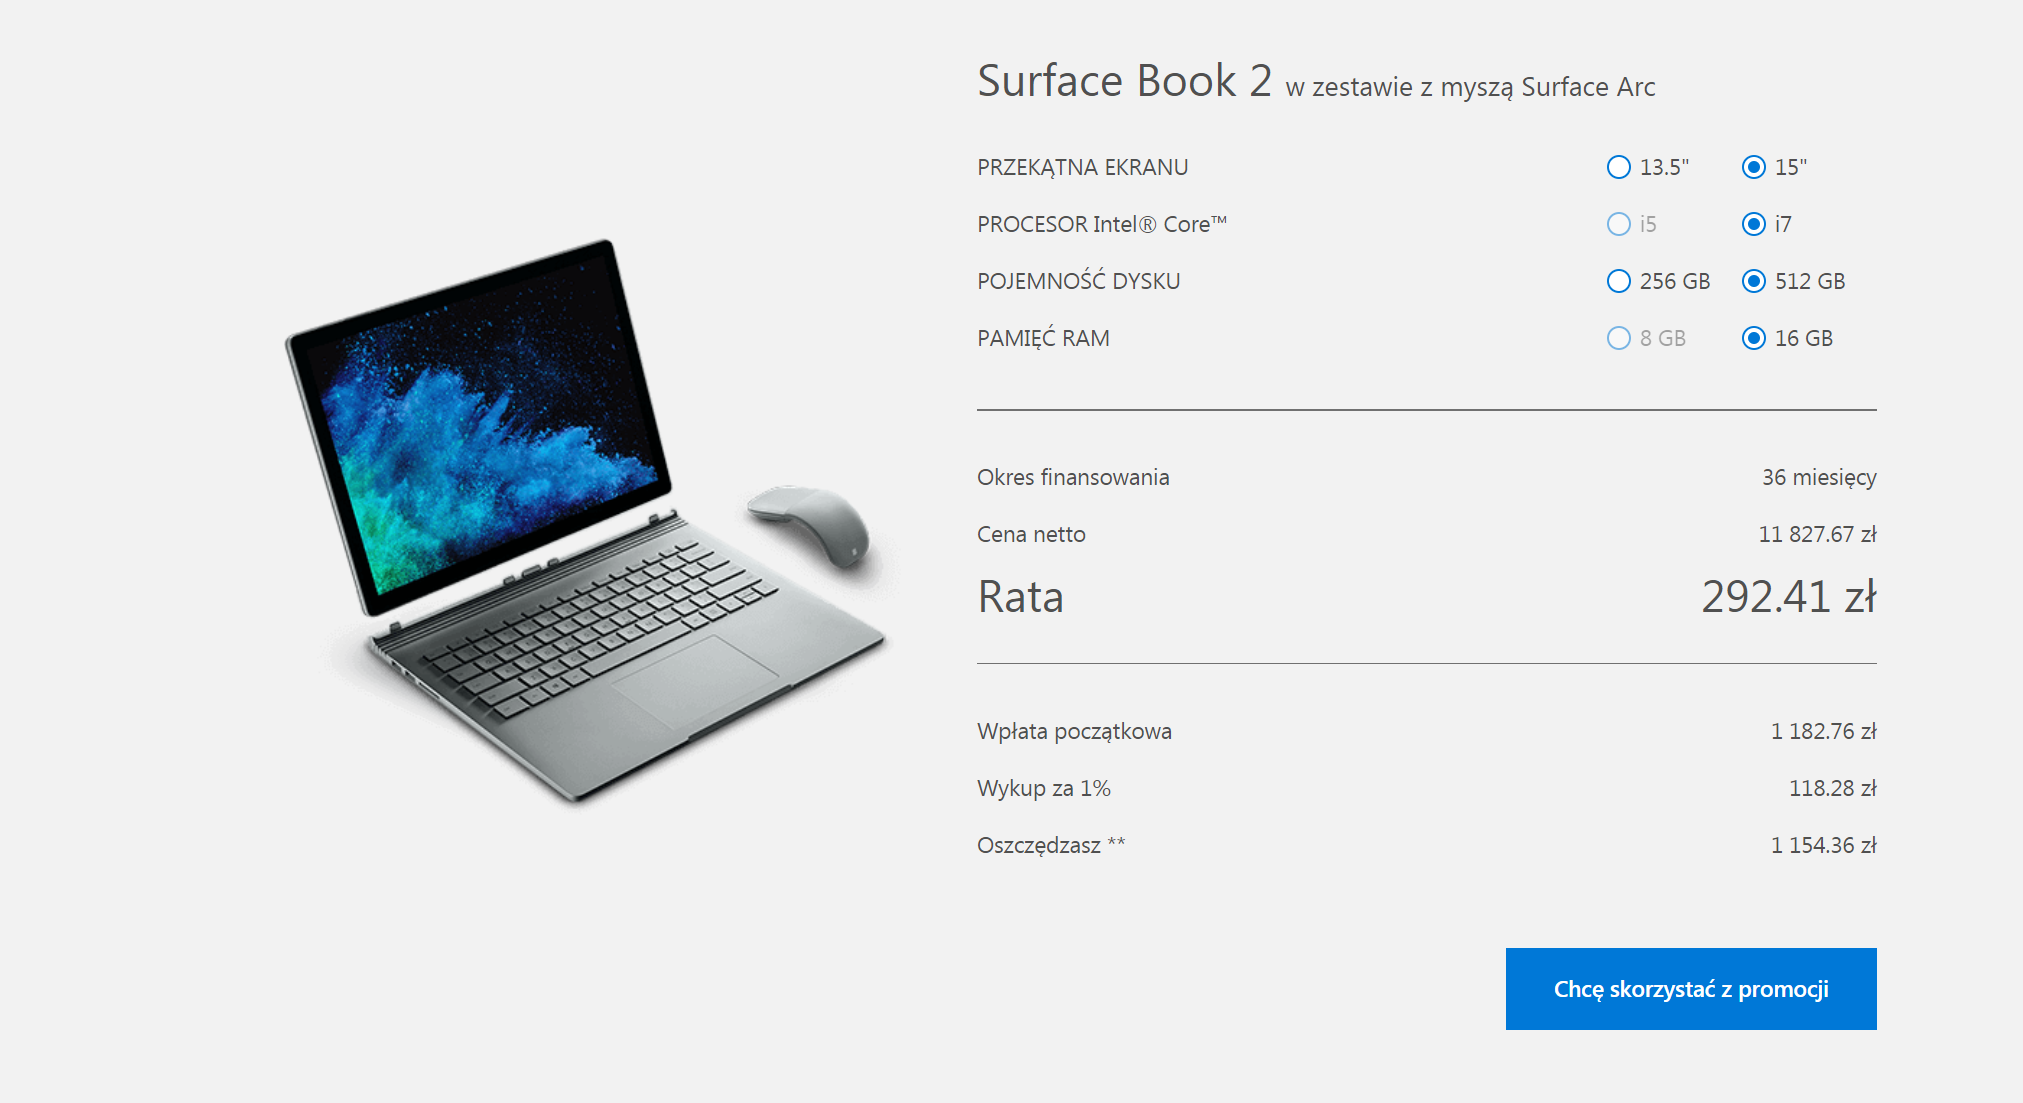Image resolution: width=2023 pixels, height=1103 pixels.
Task: Click the Wykup za 1% label
Action: pyautogui.click(x=1044, y=788)
